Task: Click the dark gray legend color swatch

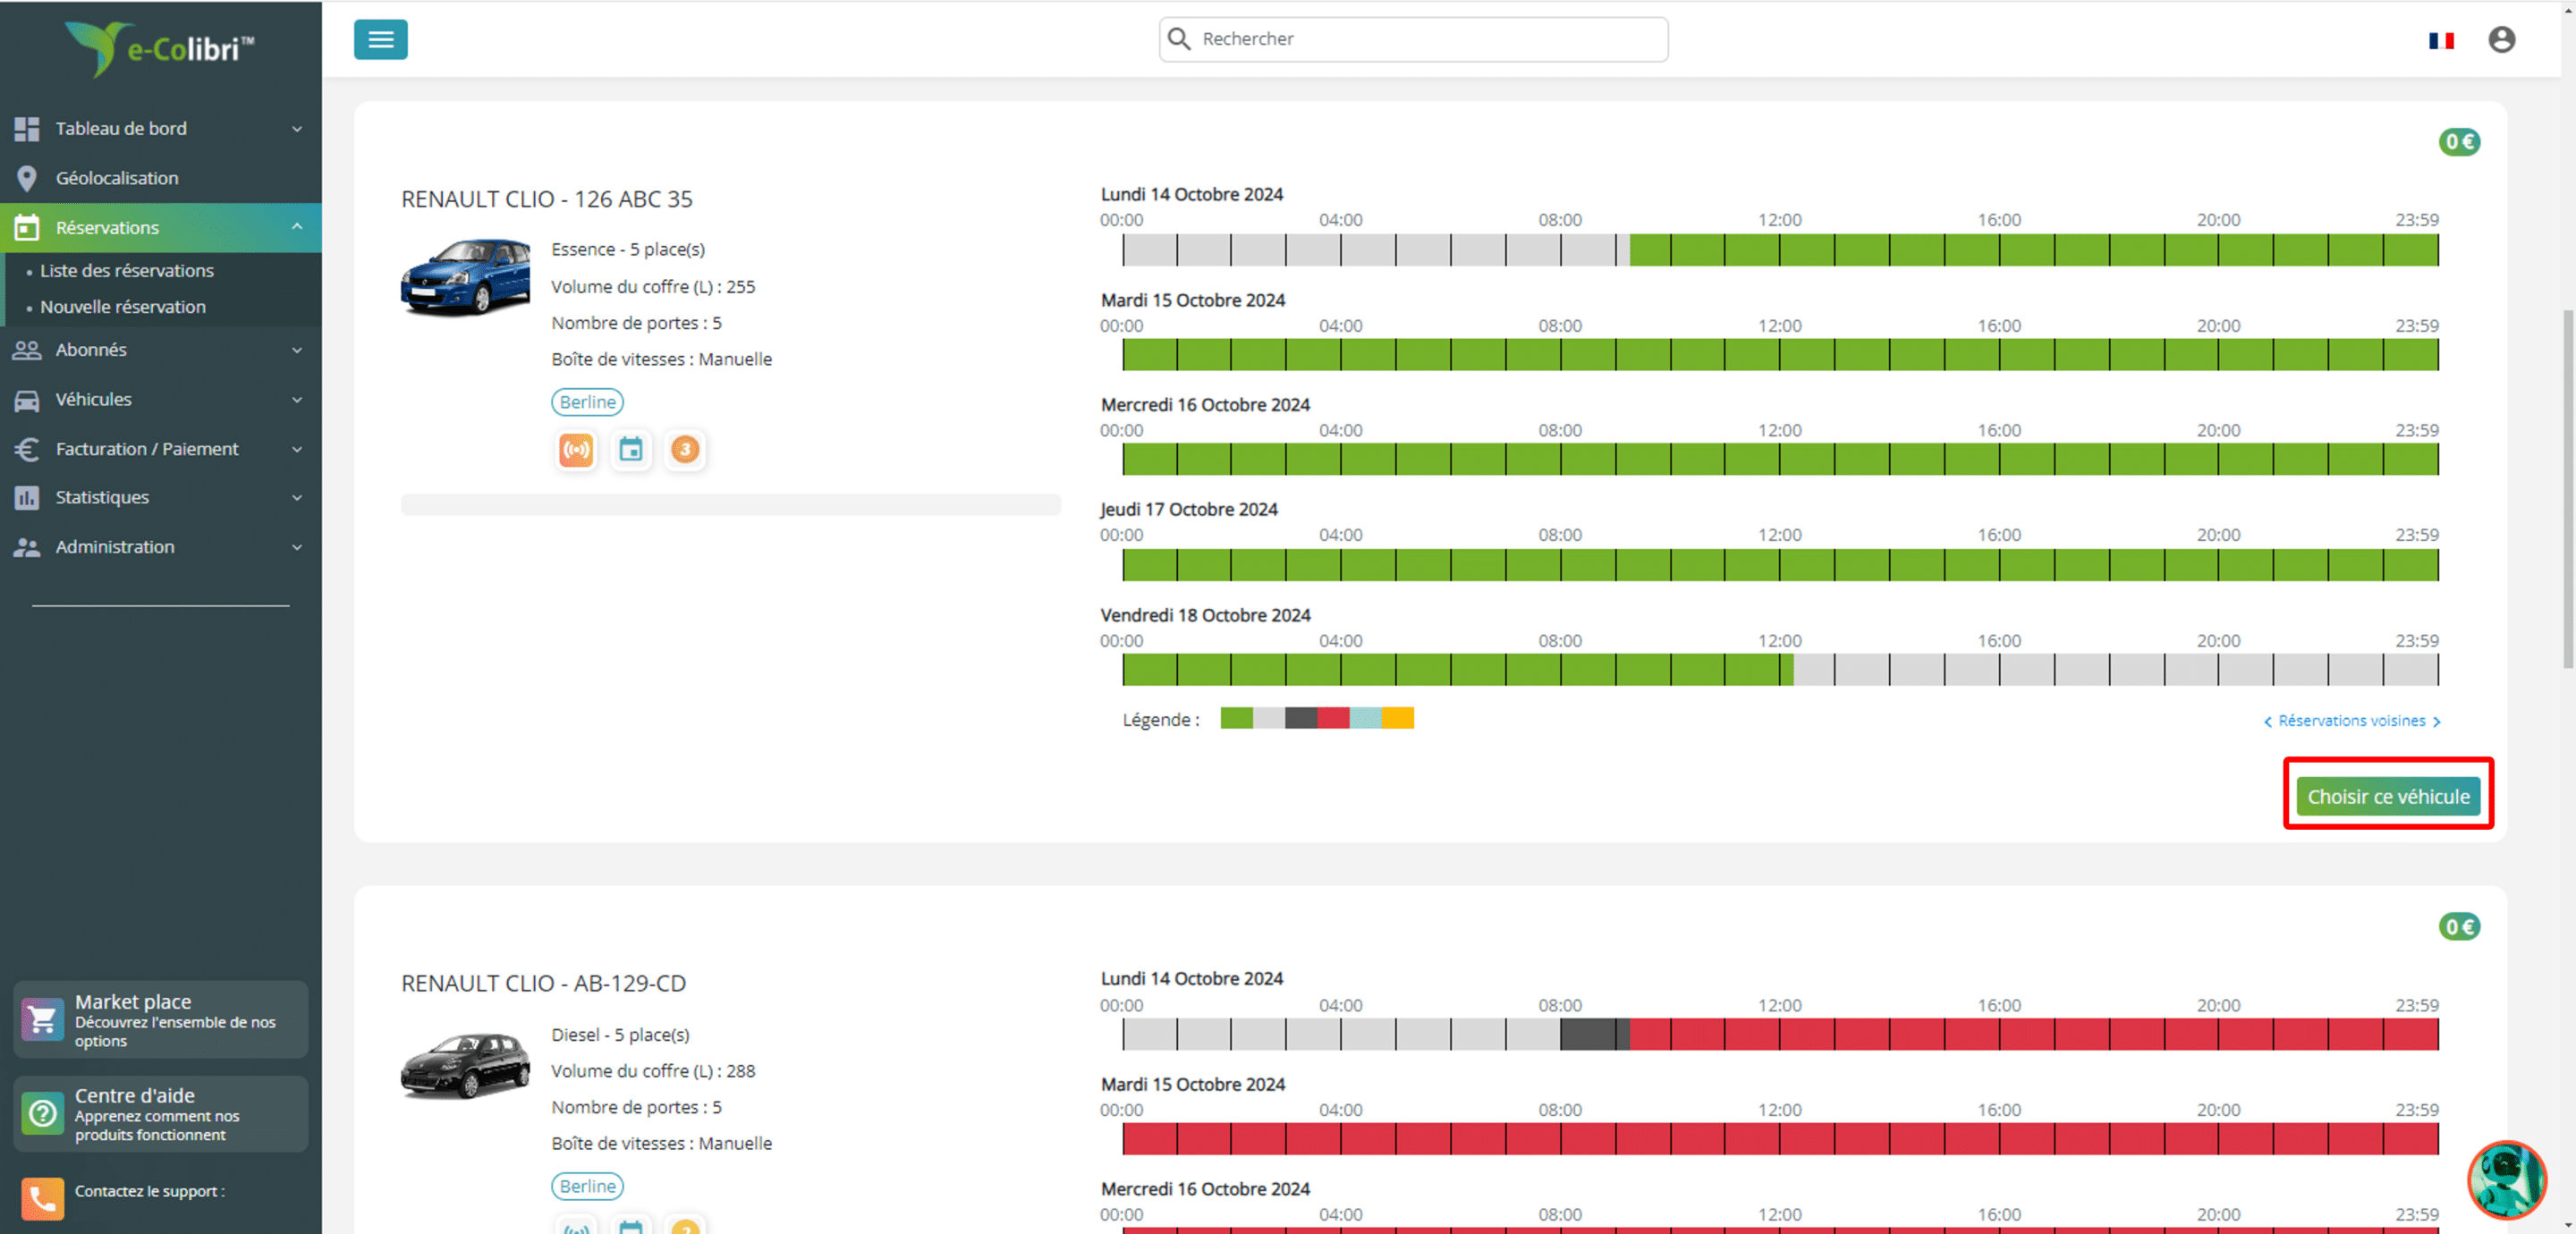Action: coord(1301,718)
